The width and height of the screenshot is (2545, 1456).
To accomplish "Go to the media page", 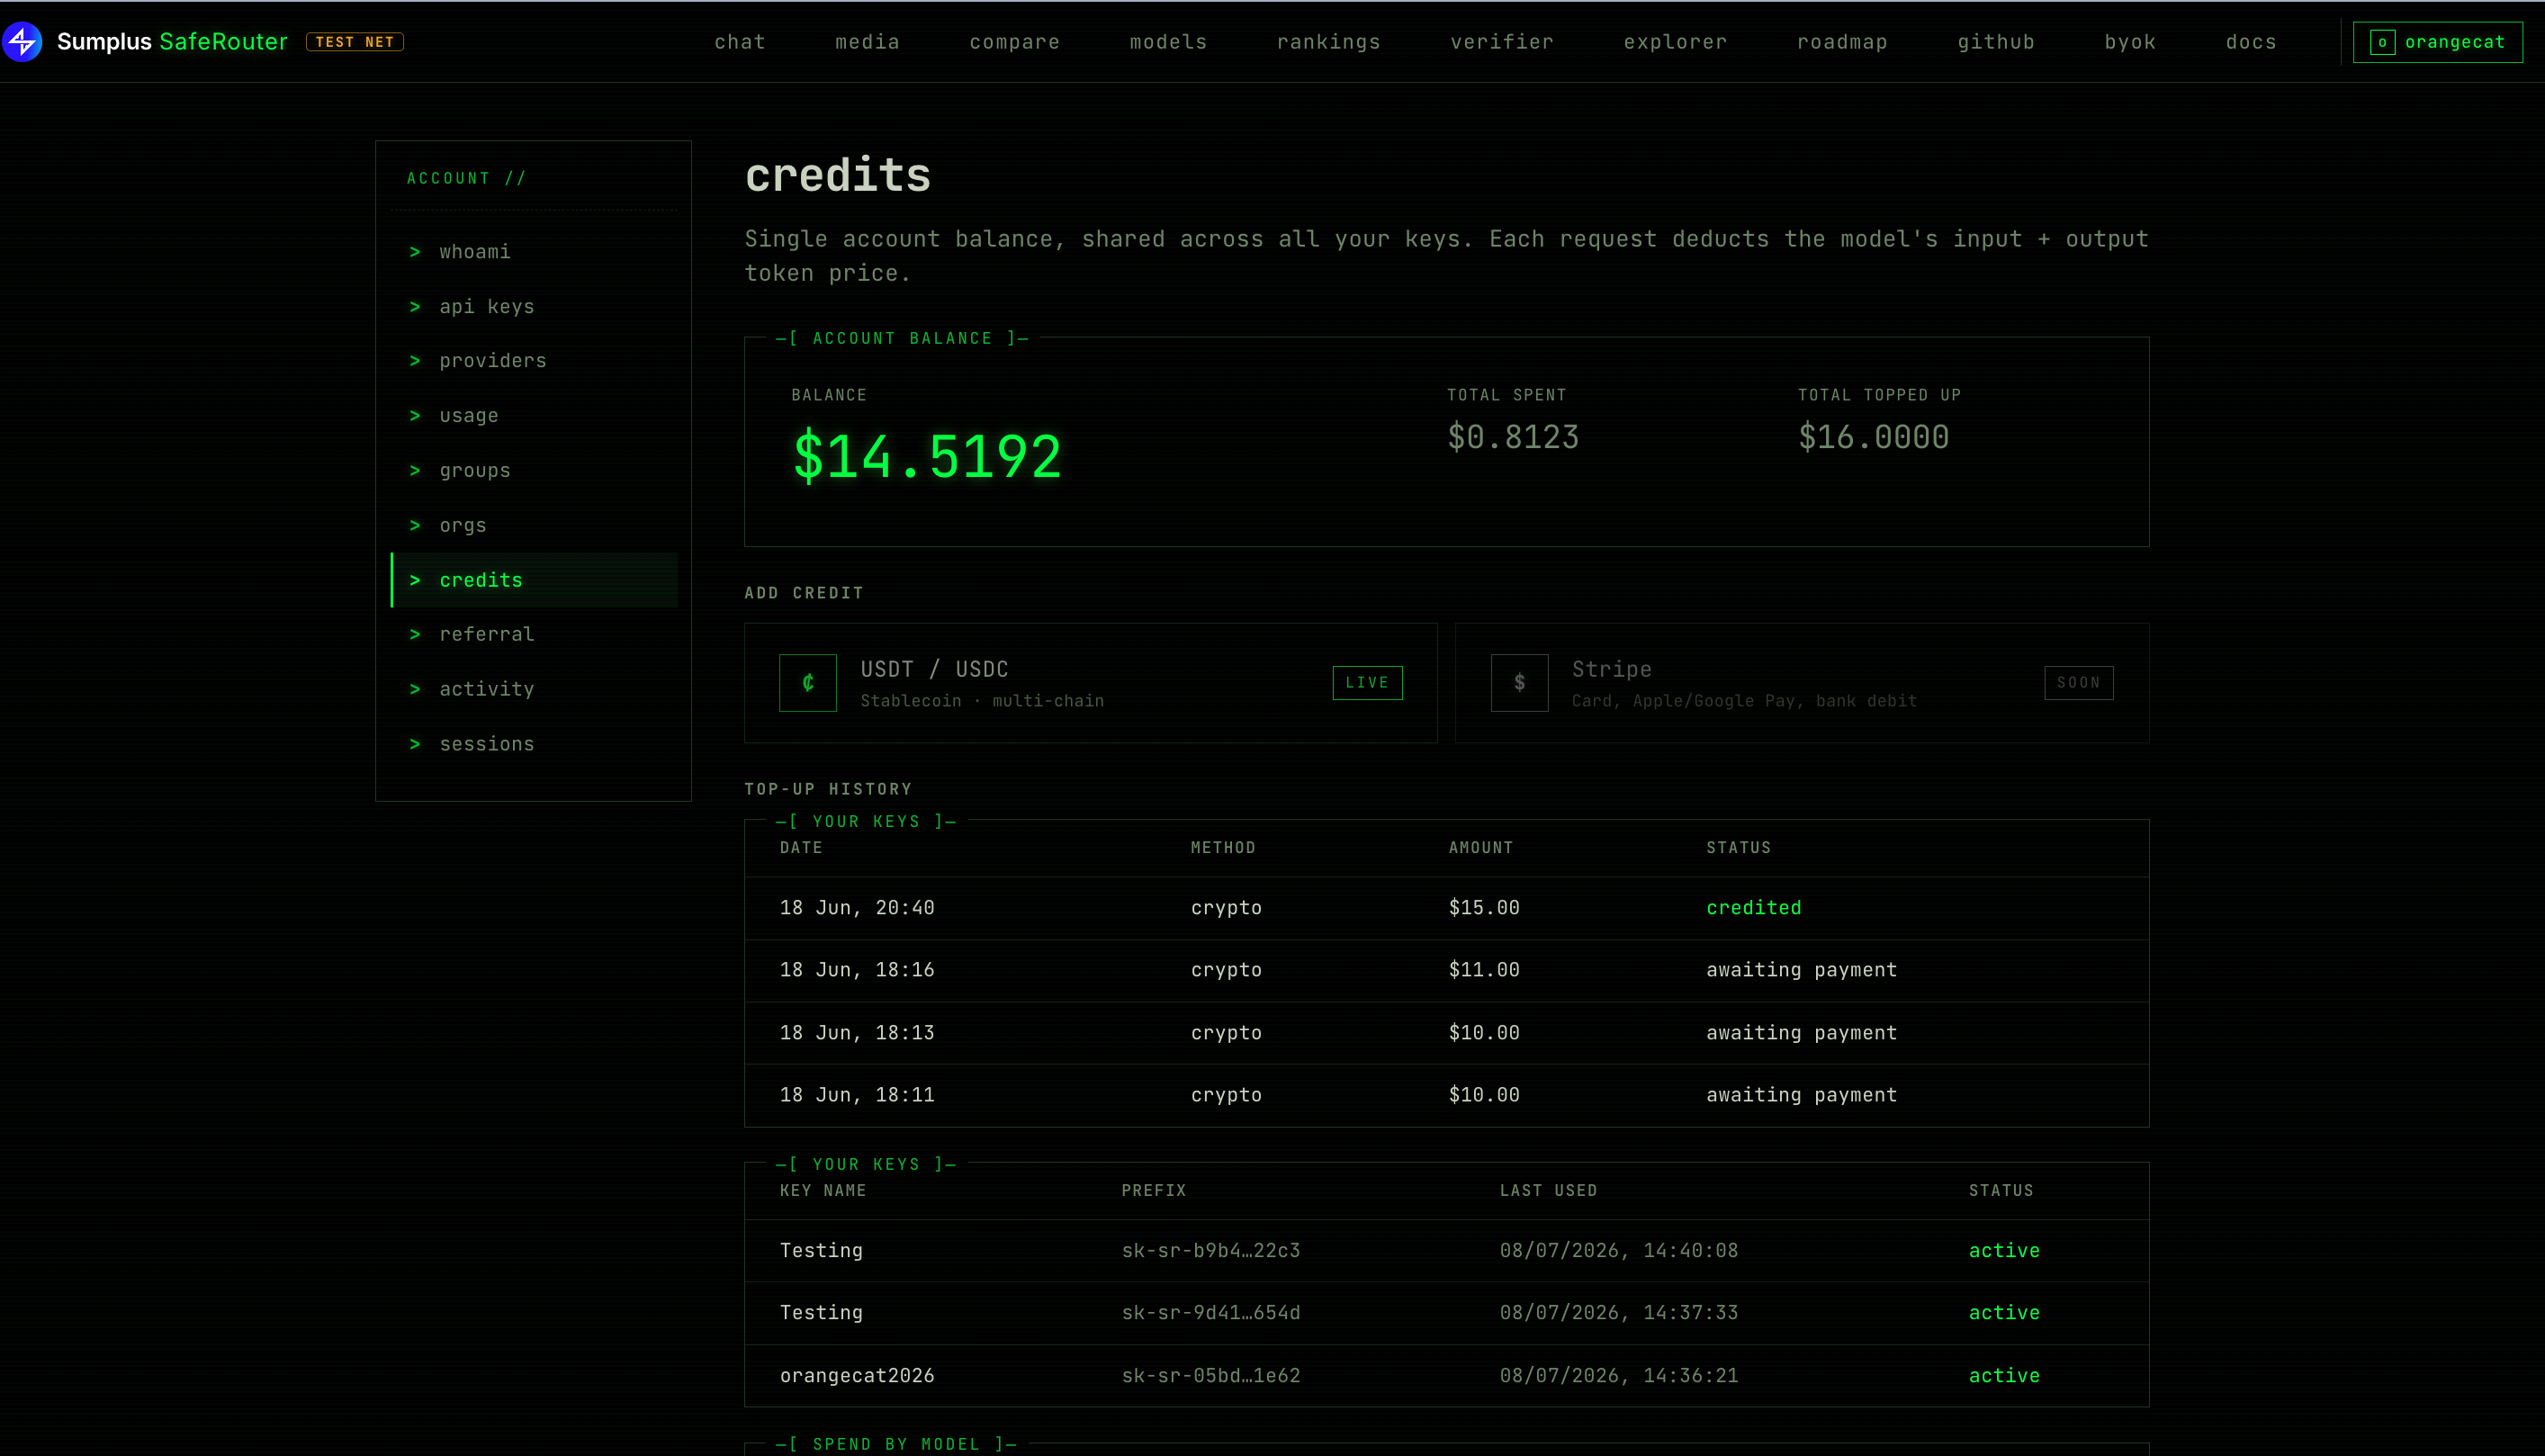I will [x=867, y=42].
